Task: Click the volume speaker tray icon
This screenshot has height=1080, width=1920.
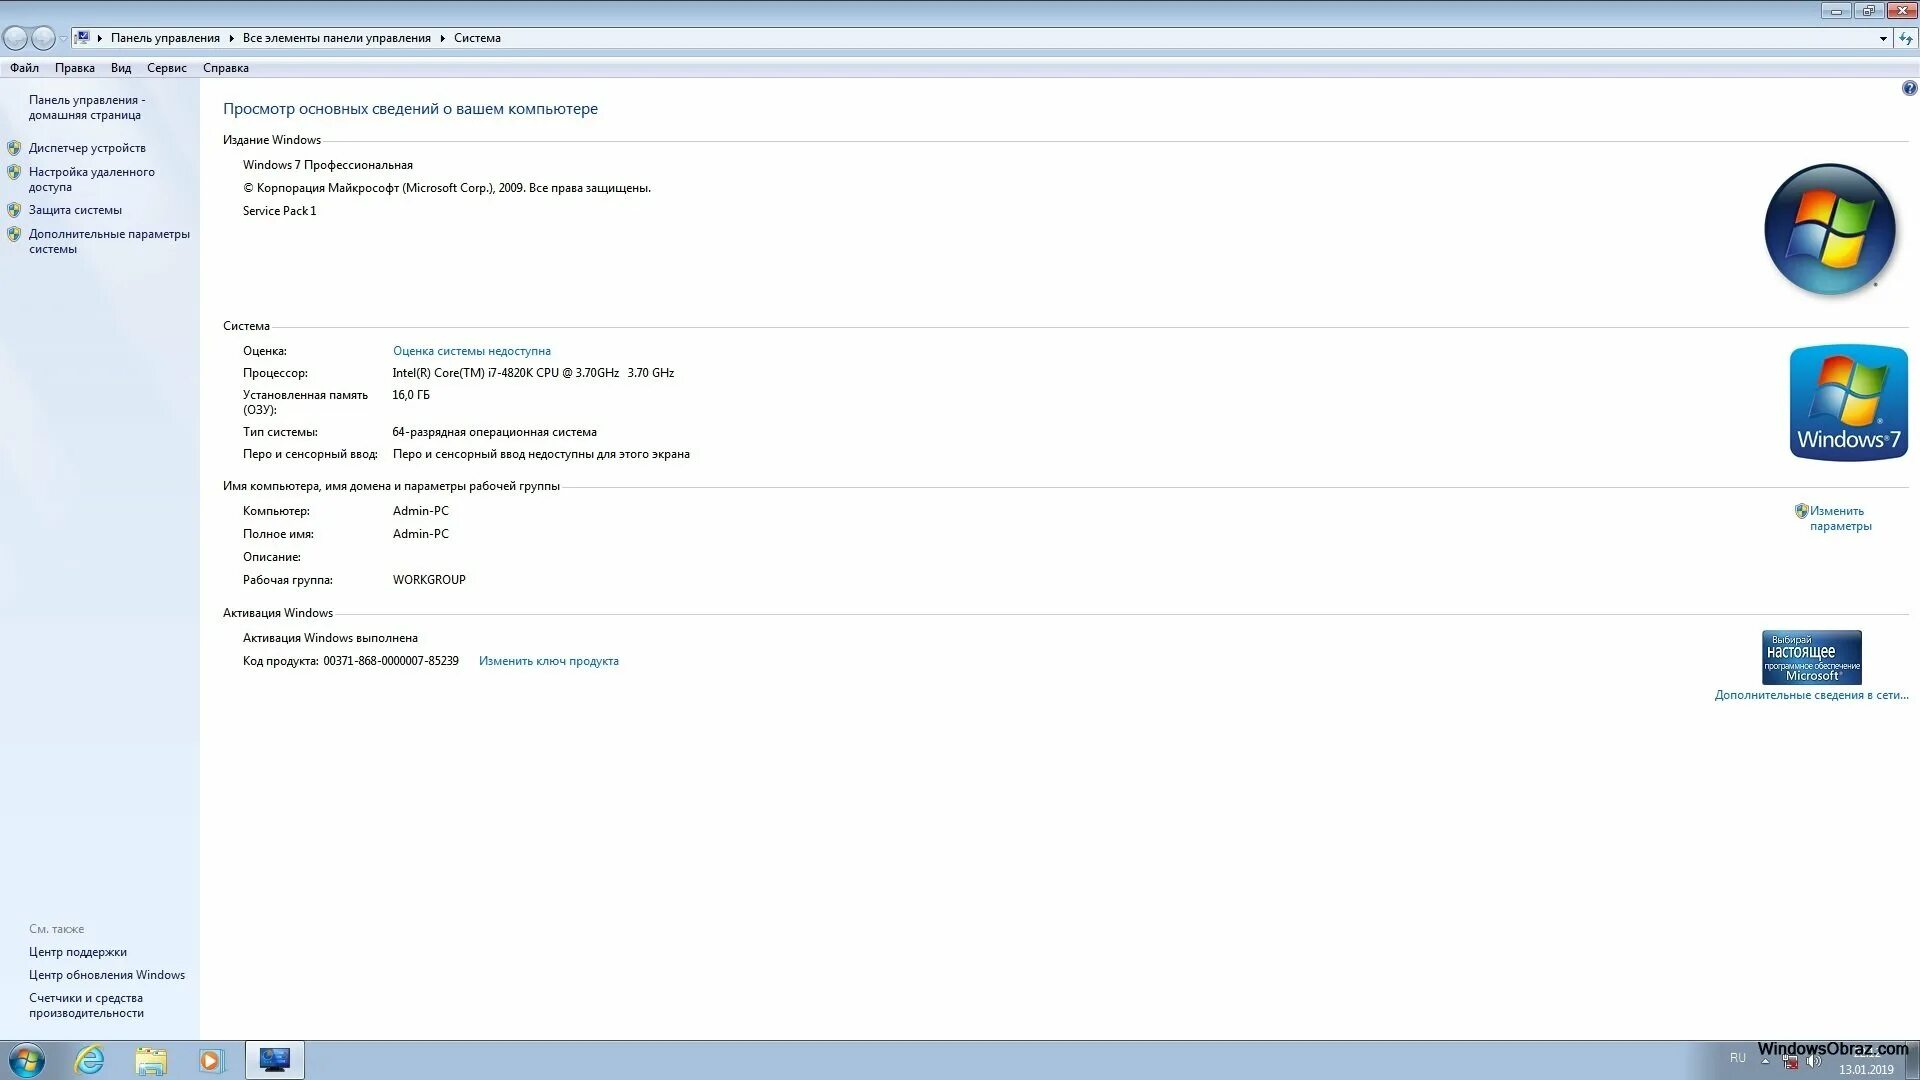Action: coord(1813,1062)
